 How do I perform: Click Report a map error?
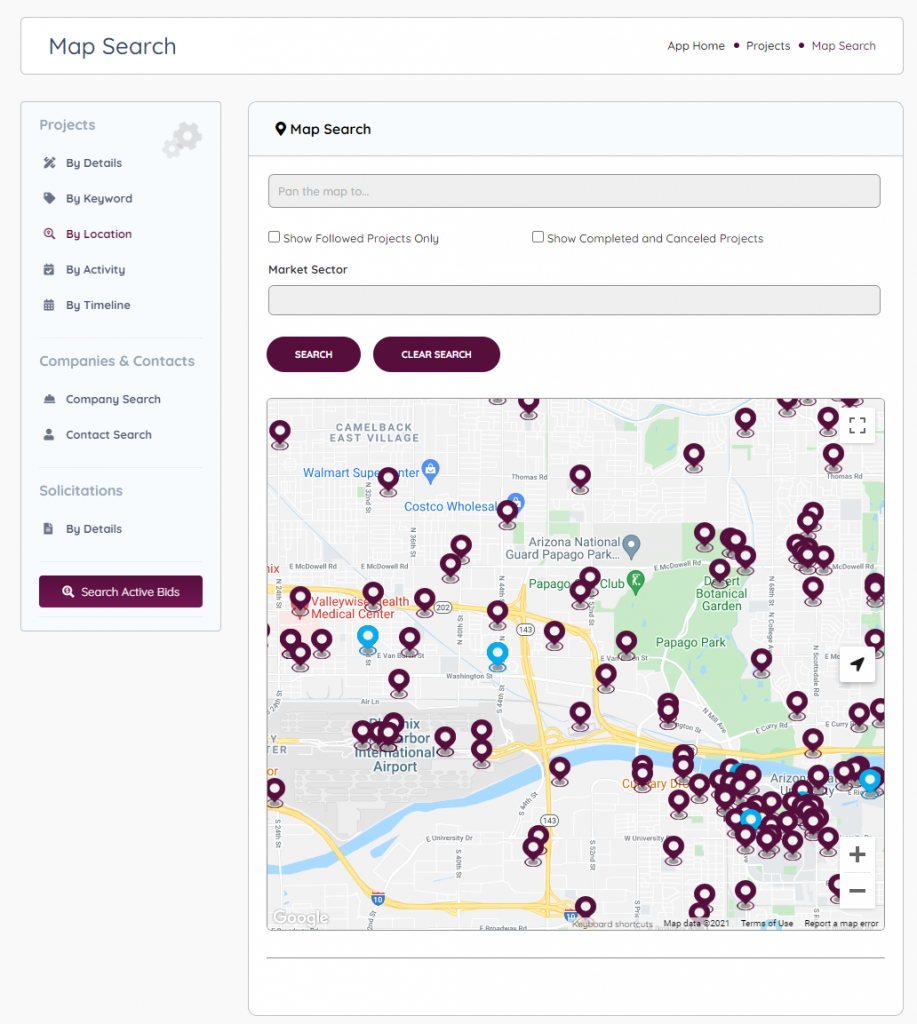(x=841, y=923)
